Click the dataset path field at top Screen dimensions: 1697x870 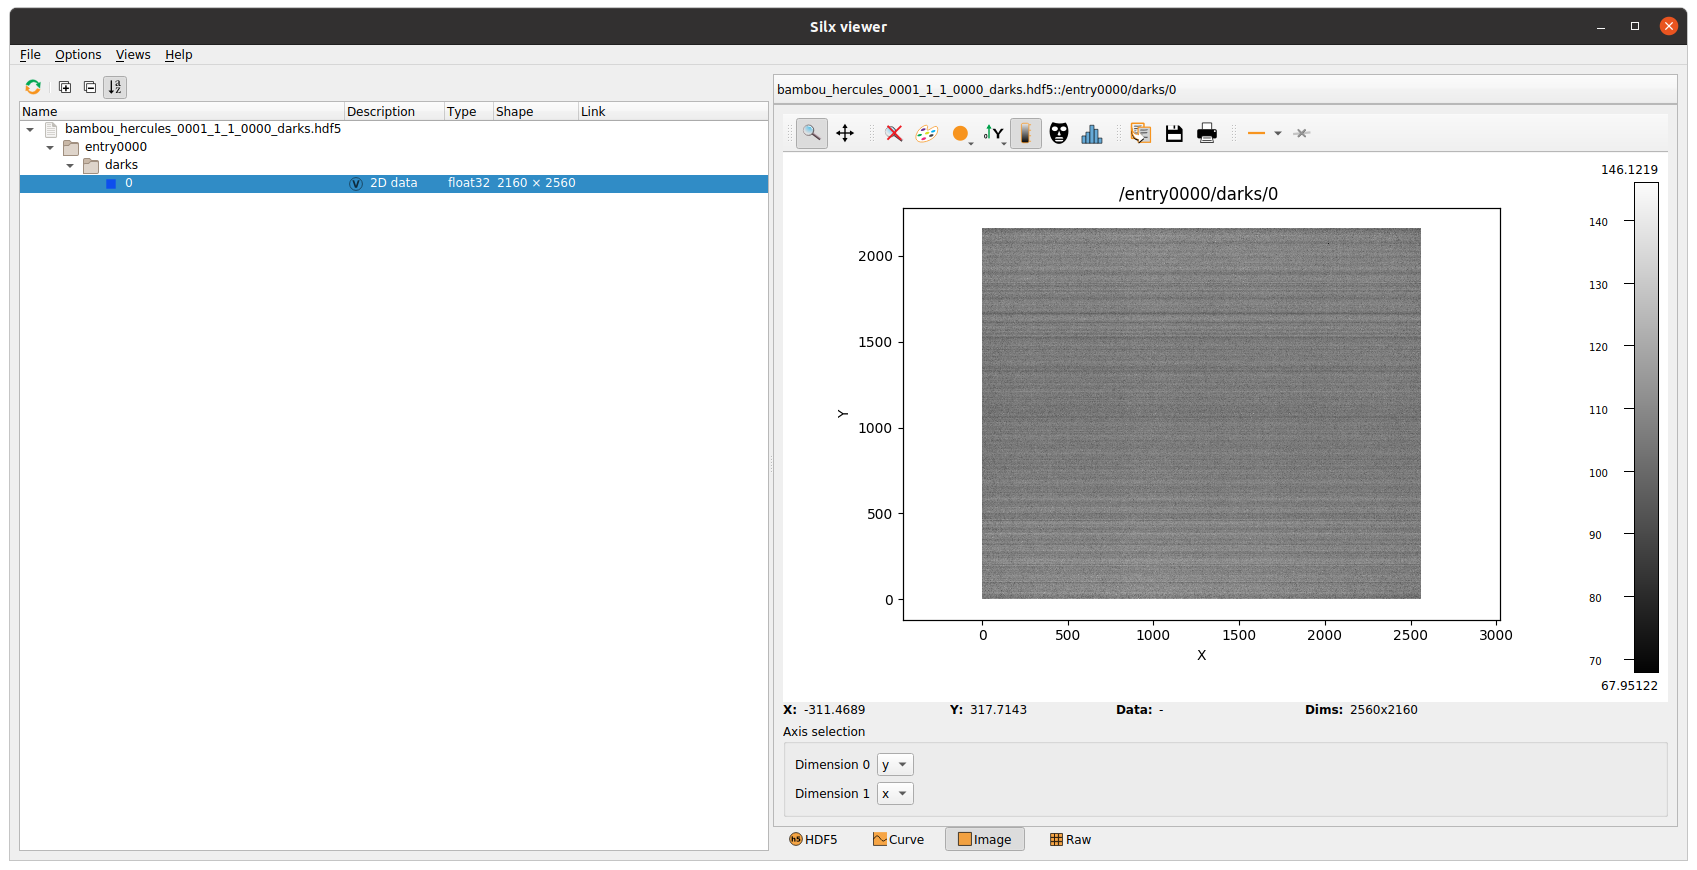click(1225, 89)
